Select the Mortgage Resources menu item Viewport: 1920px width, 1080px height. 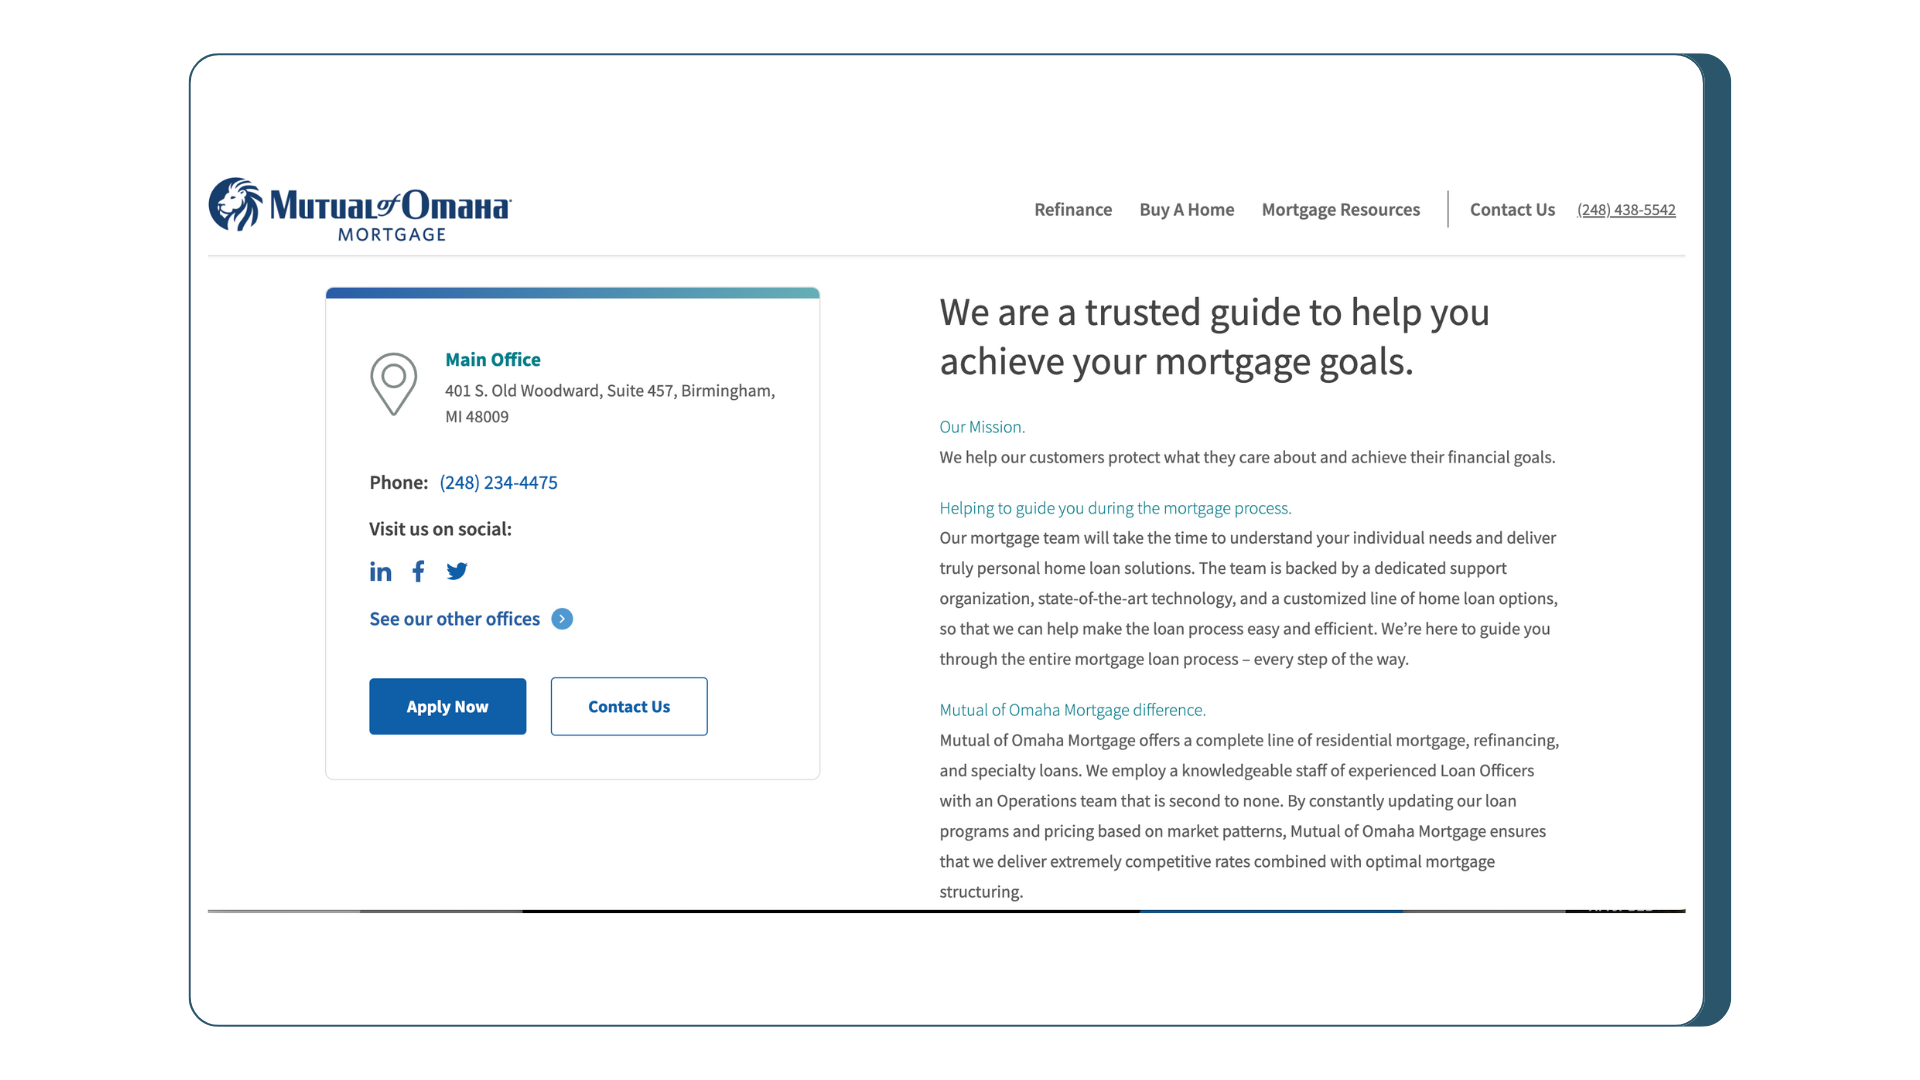[x=1341, y=208]
